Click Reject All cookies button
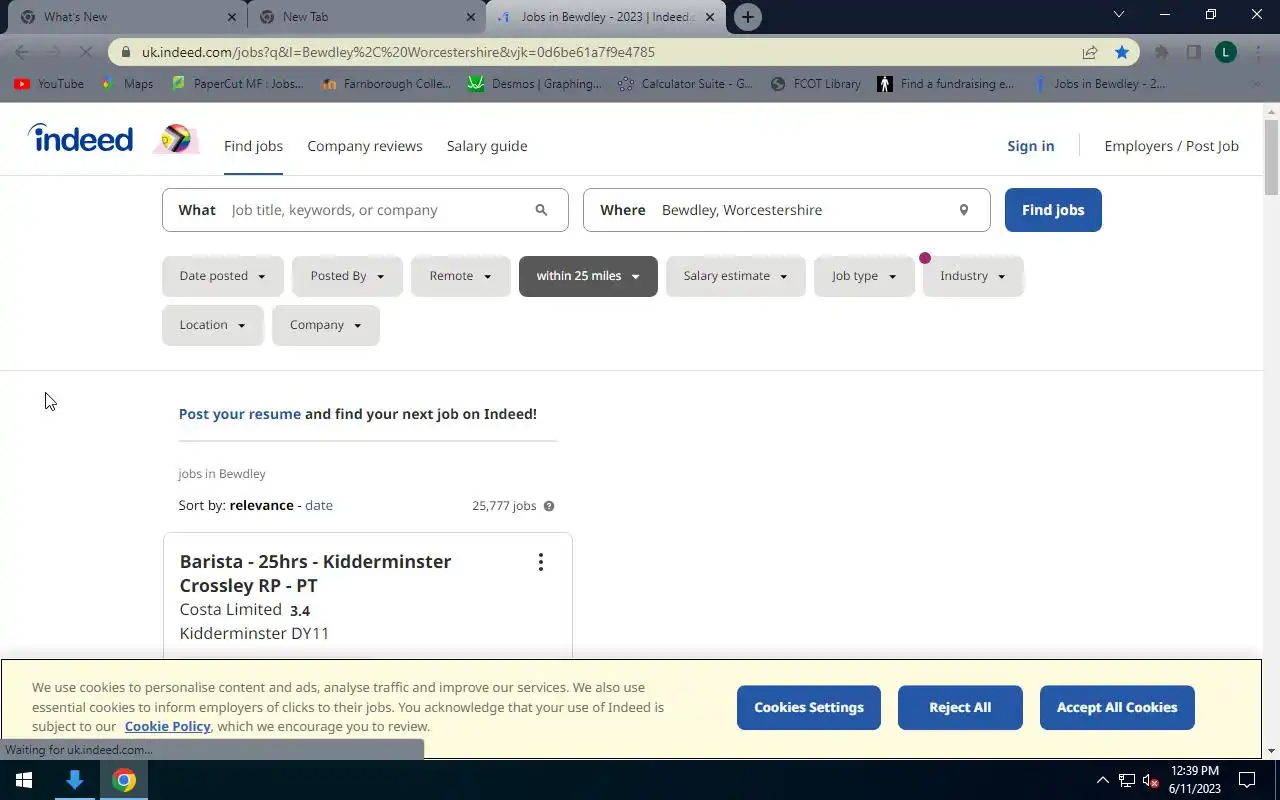 click(960, 707)
